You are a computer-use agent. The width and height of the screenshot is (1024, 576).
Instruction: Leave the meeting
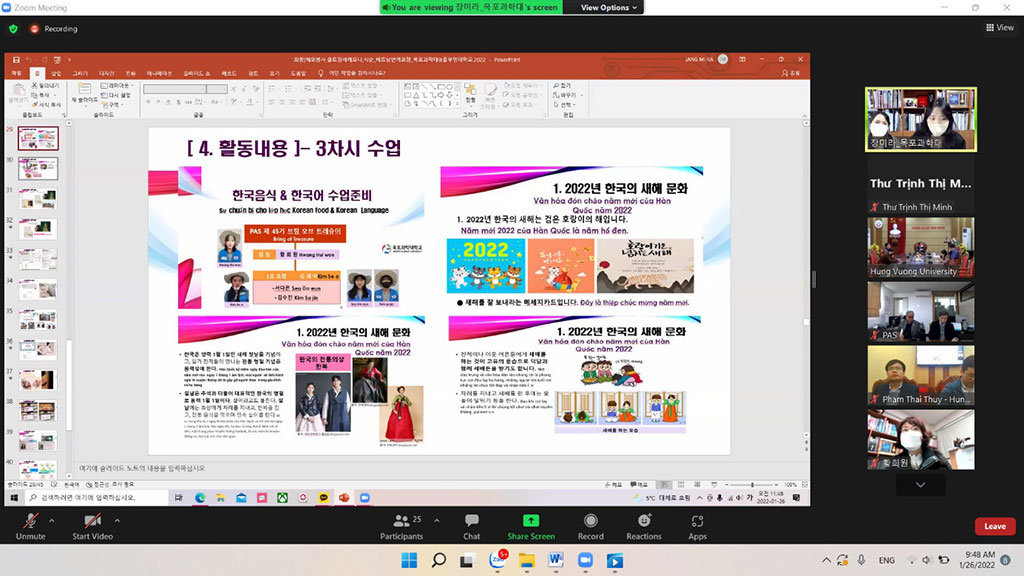coord(995,526)
